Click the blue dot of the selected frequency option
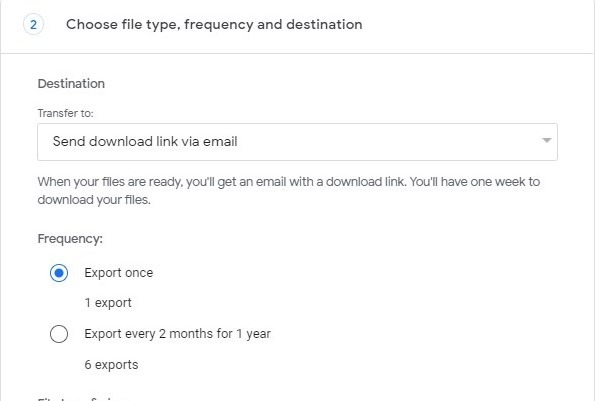Screen dimensions: 595x401 pos(59,273)
